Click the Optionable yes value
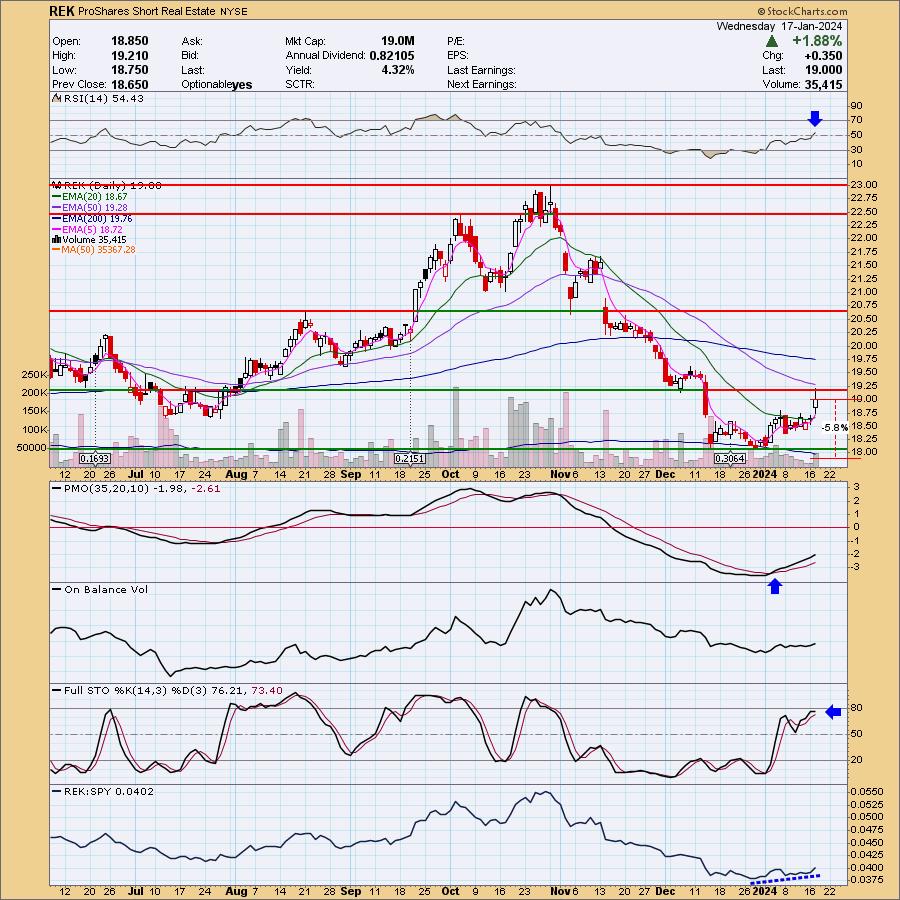The image size is (900, 900). (x=242, y=84)
